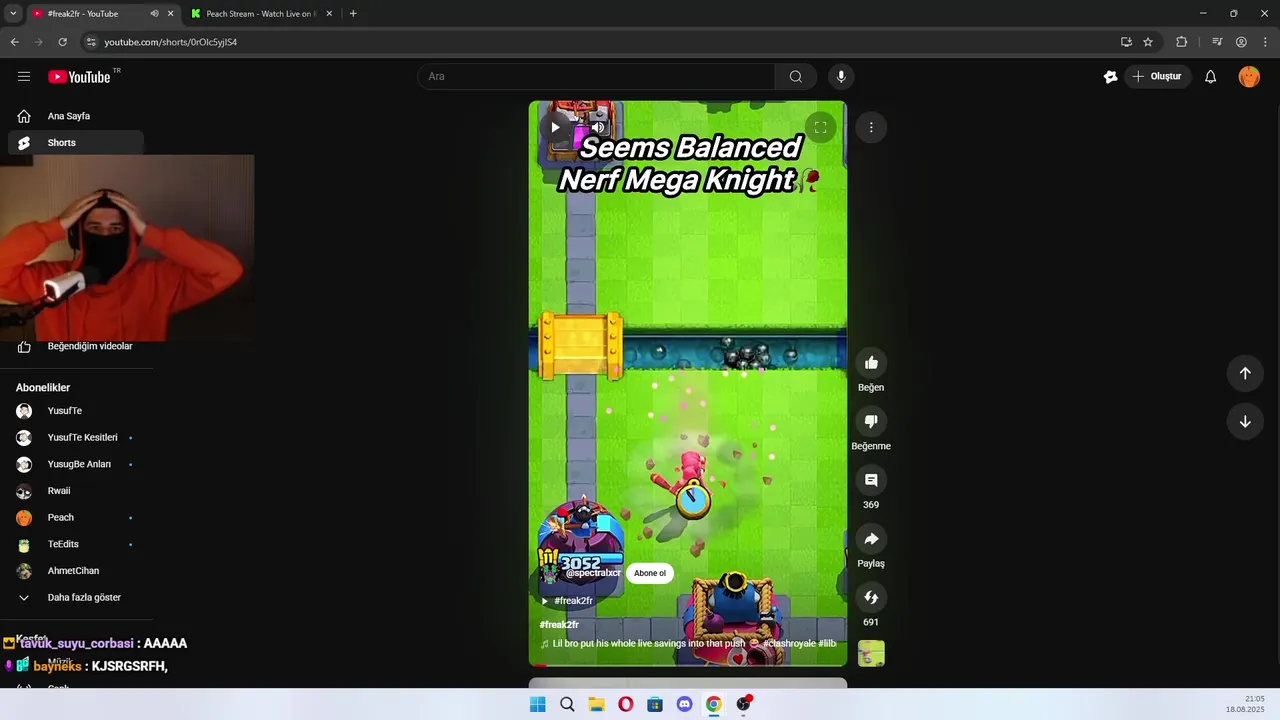Viewport: 1280px width, 720px height.
Task: Enter fullscreen for the Short
Action: tap(820, 127)
